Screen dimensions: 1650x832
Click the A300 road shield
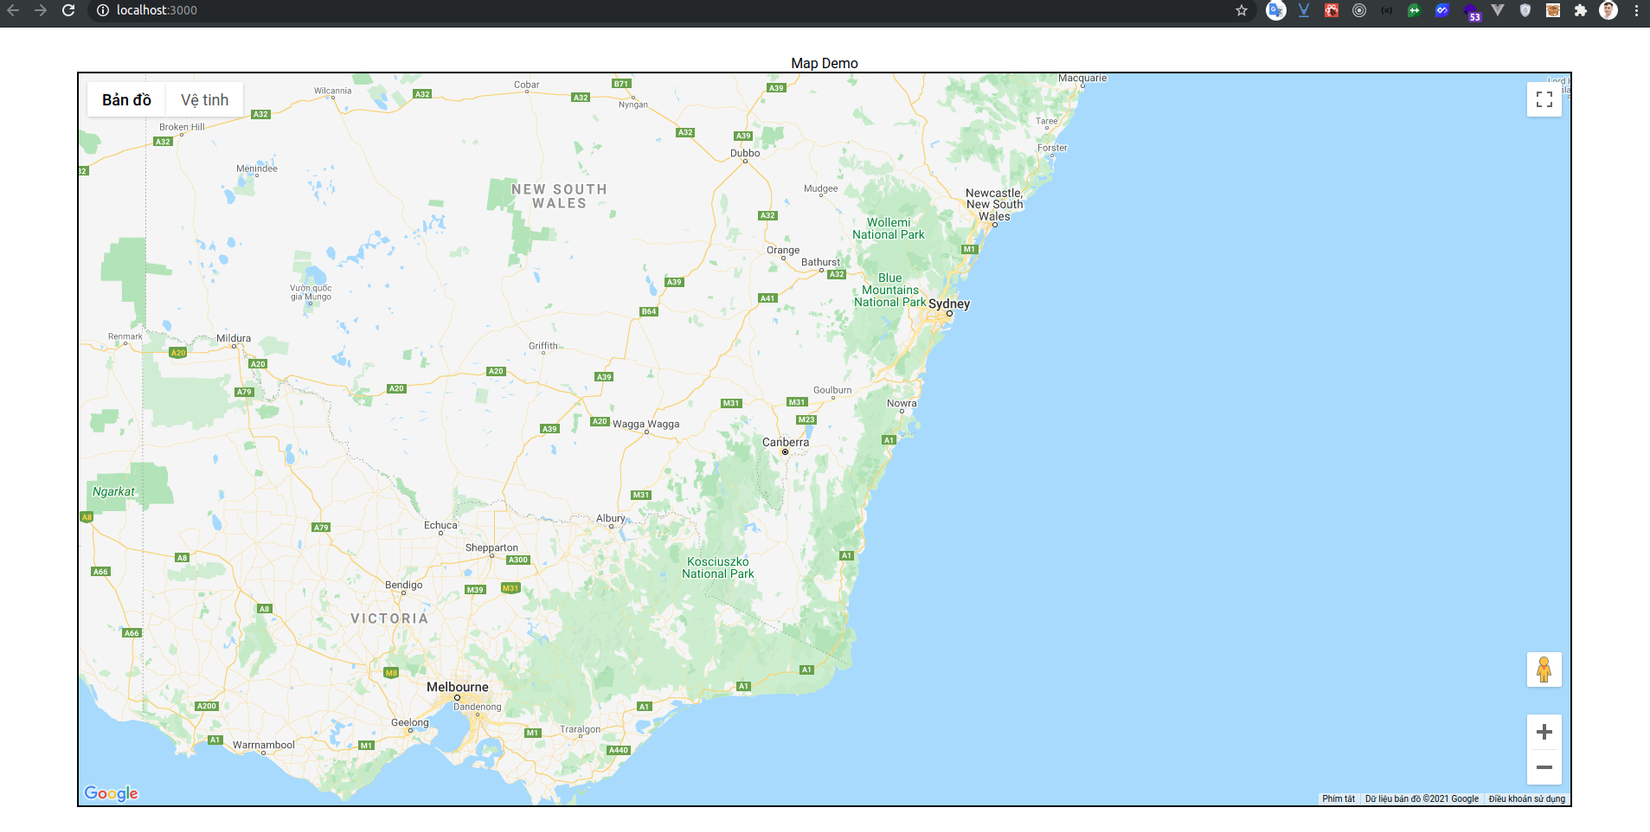point(518,560)
